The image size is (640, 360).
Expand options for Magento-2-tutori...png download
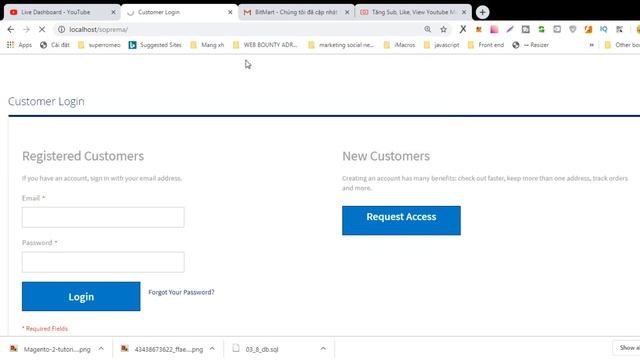[101, 349]
